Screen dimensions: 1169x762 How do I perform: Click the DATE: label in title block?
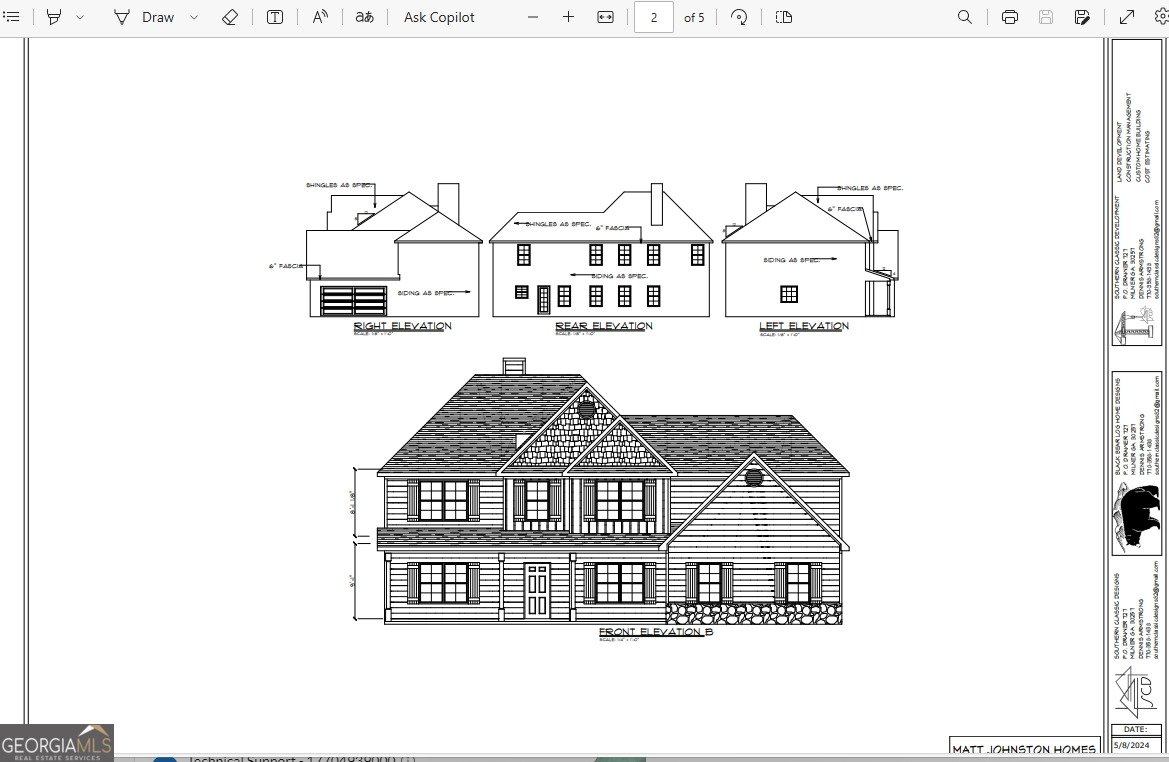(1135, 729)
